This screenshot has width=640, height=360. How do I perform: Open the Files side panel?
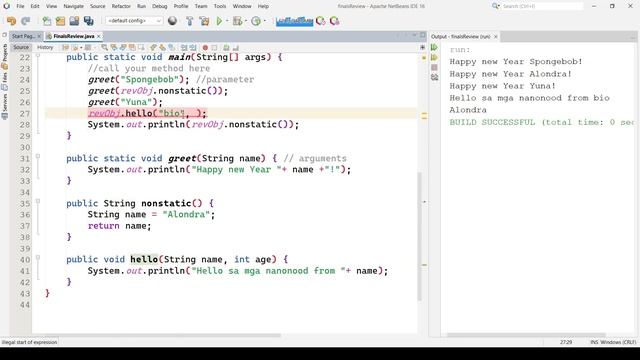click(x=4, y=82)
